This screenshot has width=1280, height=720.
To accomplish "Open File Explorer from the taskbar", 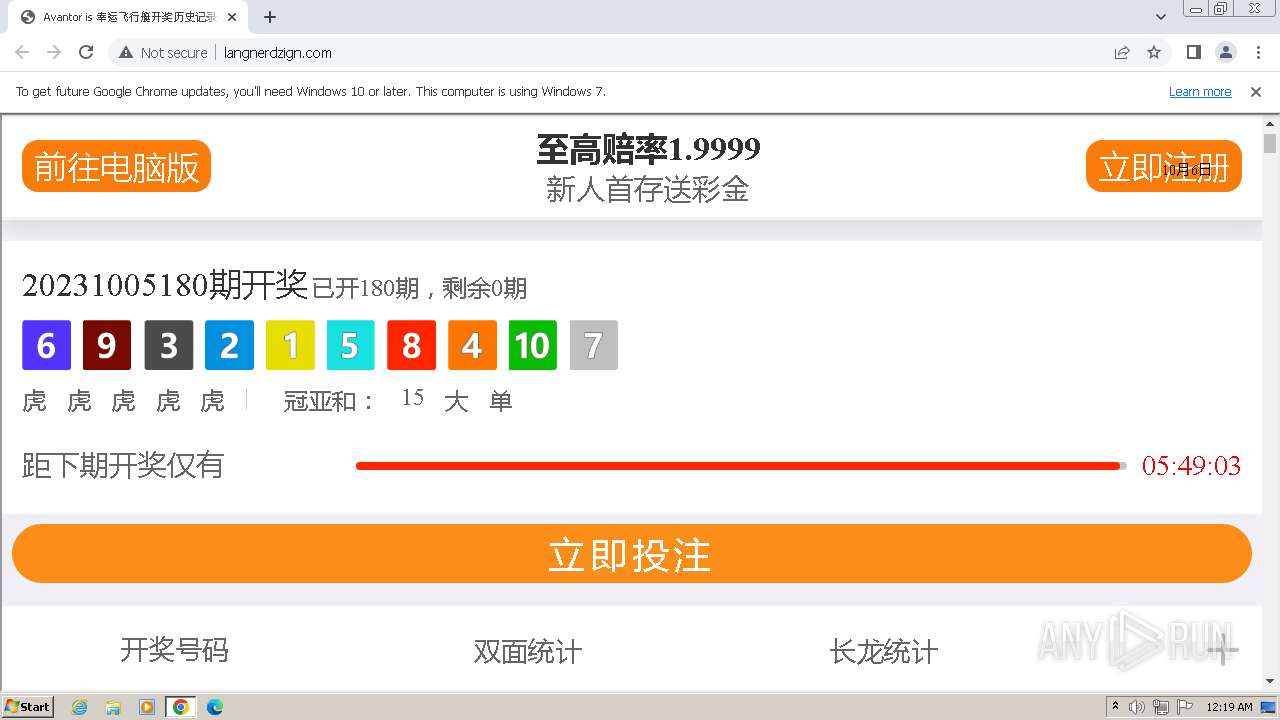I will point(113,707).
